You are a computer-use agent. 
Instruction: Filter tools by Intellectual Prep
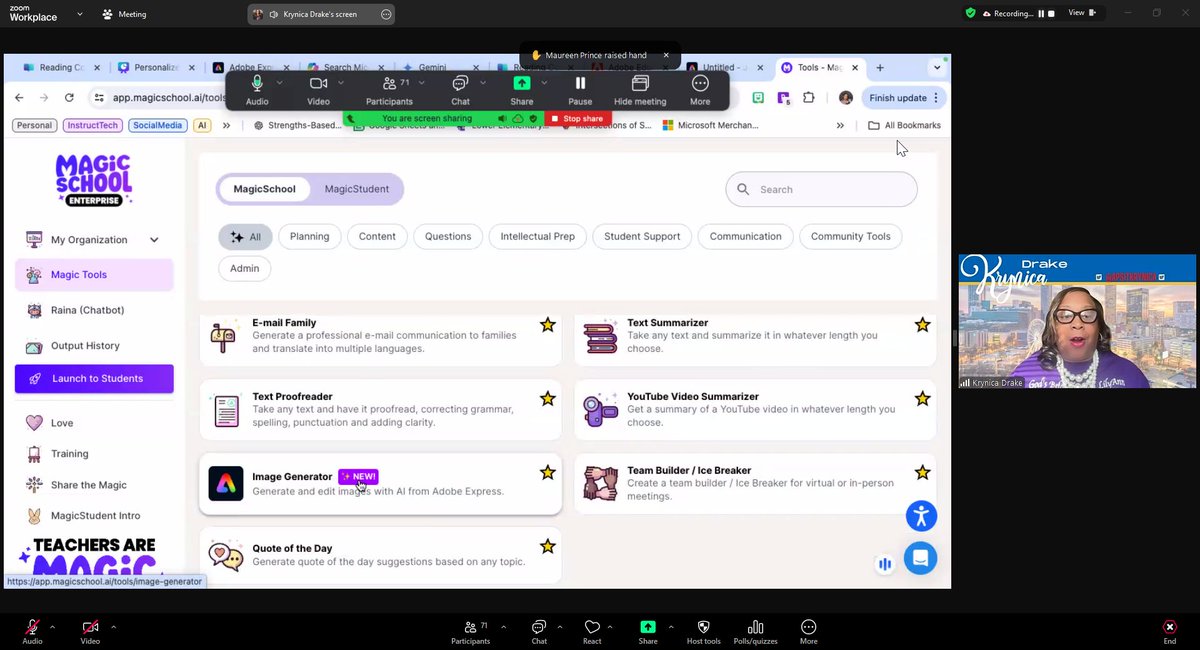tap(538, 237)
